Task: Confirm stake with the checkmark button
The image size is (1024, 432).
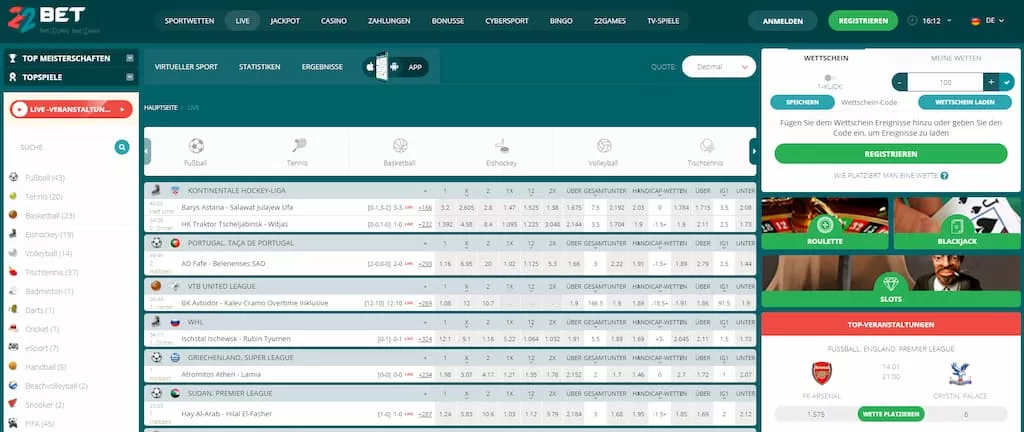Action: [1007, 82]
